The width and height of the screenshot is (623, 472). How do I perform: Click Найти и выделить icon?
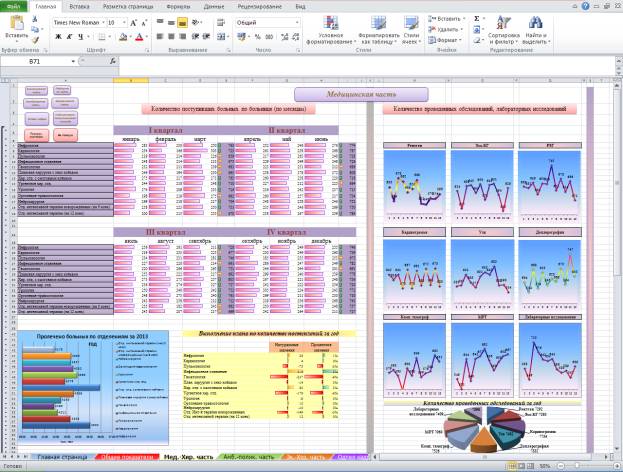[x=535, y=27]
